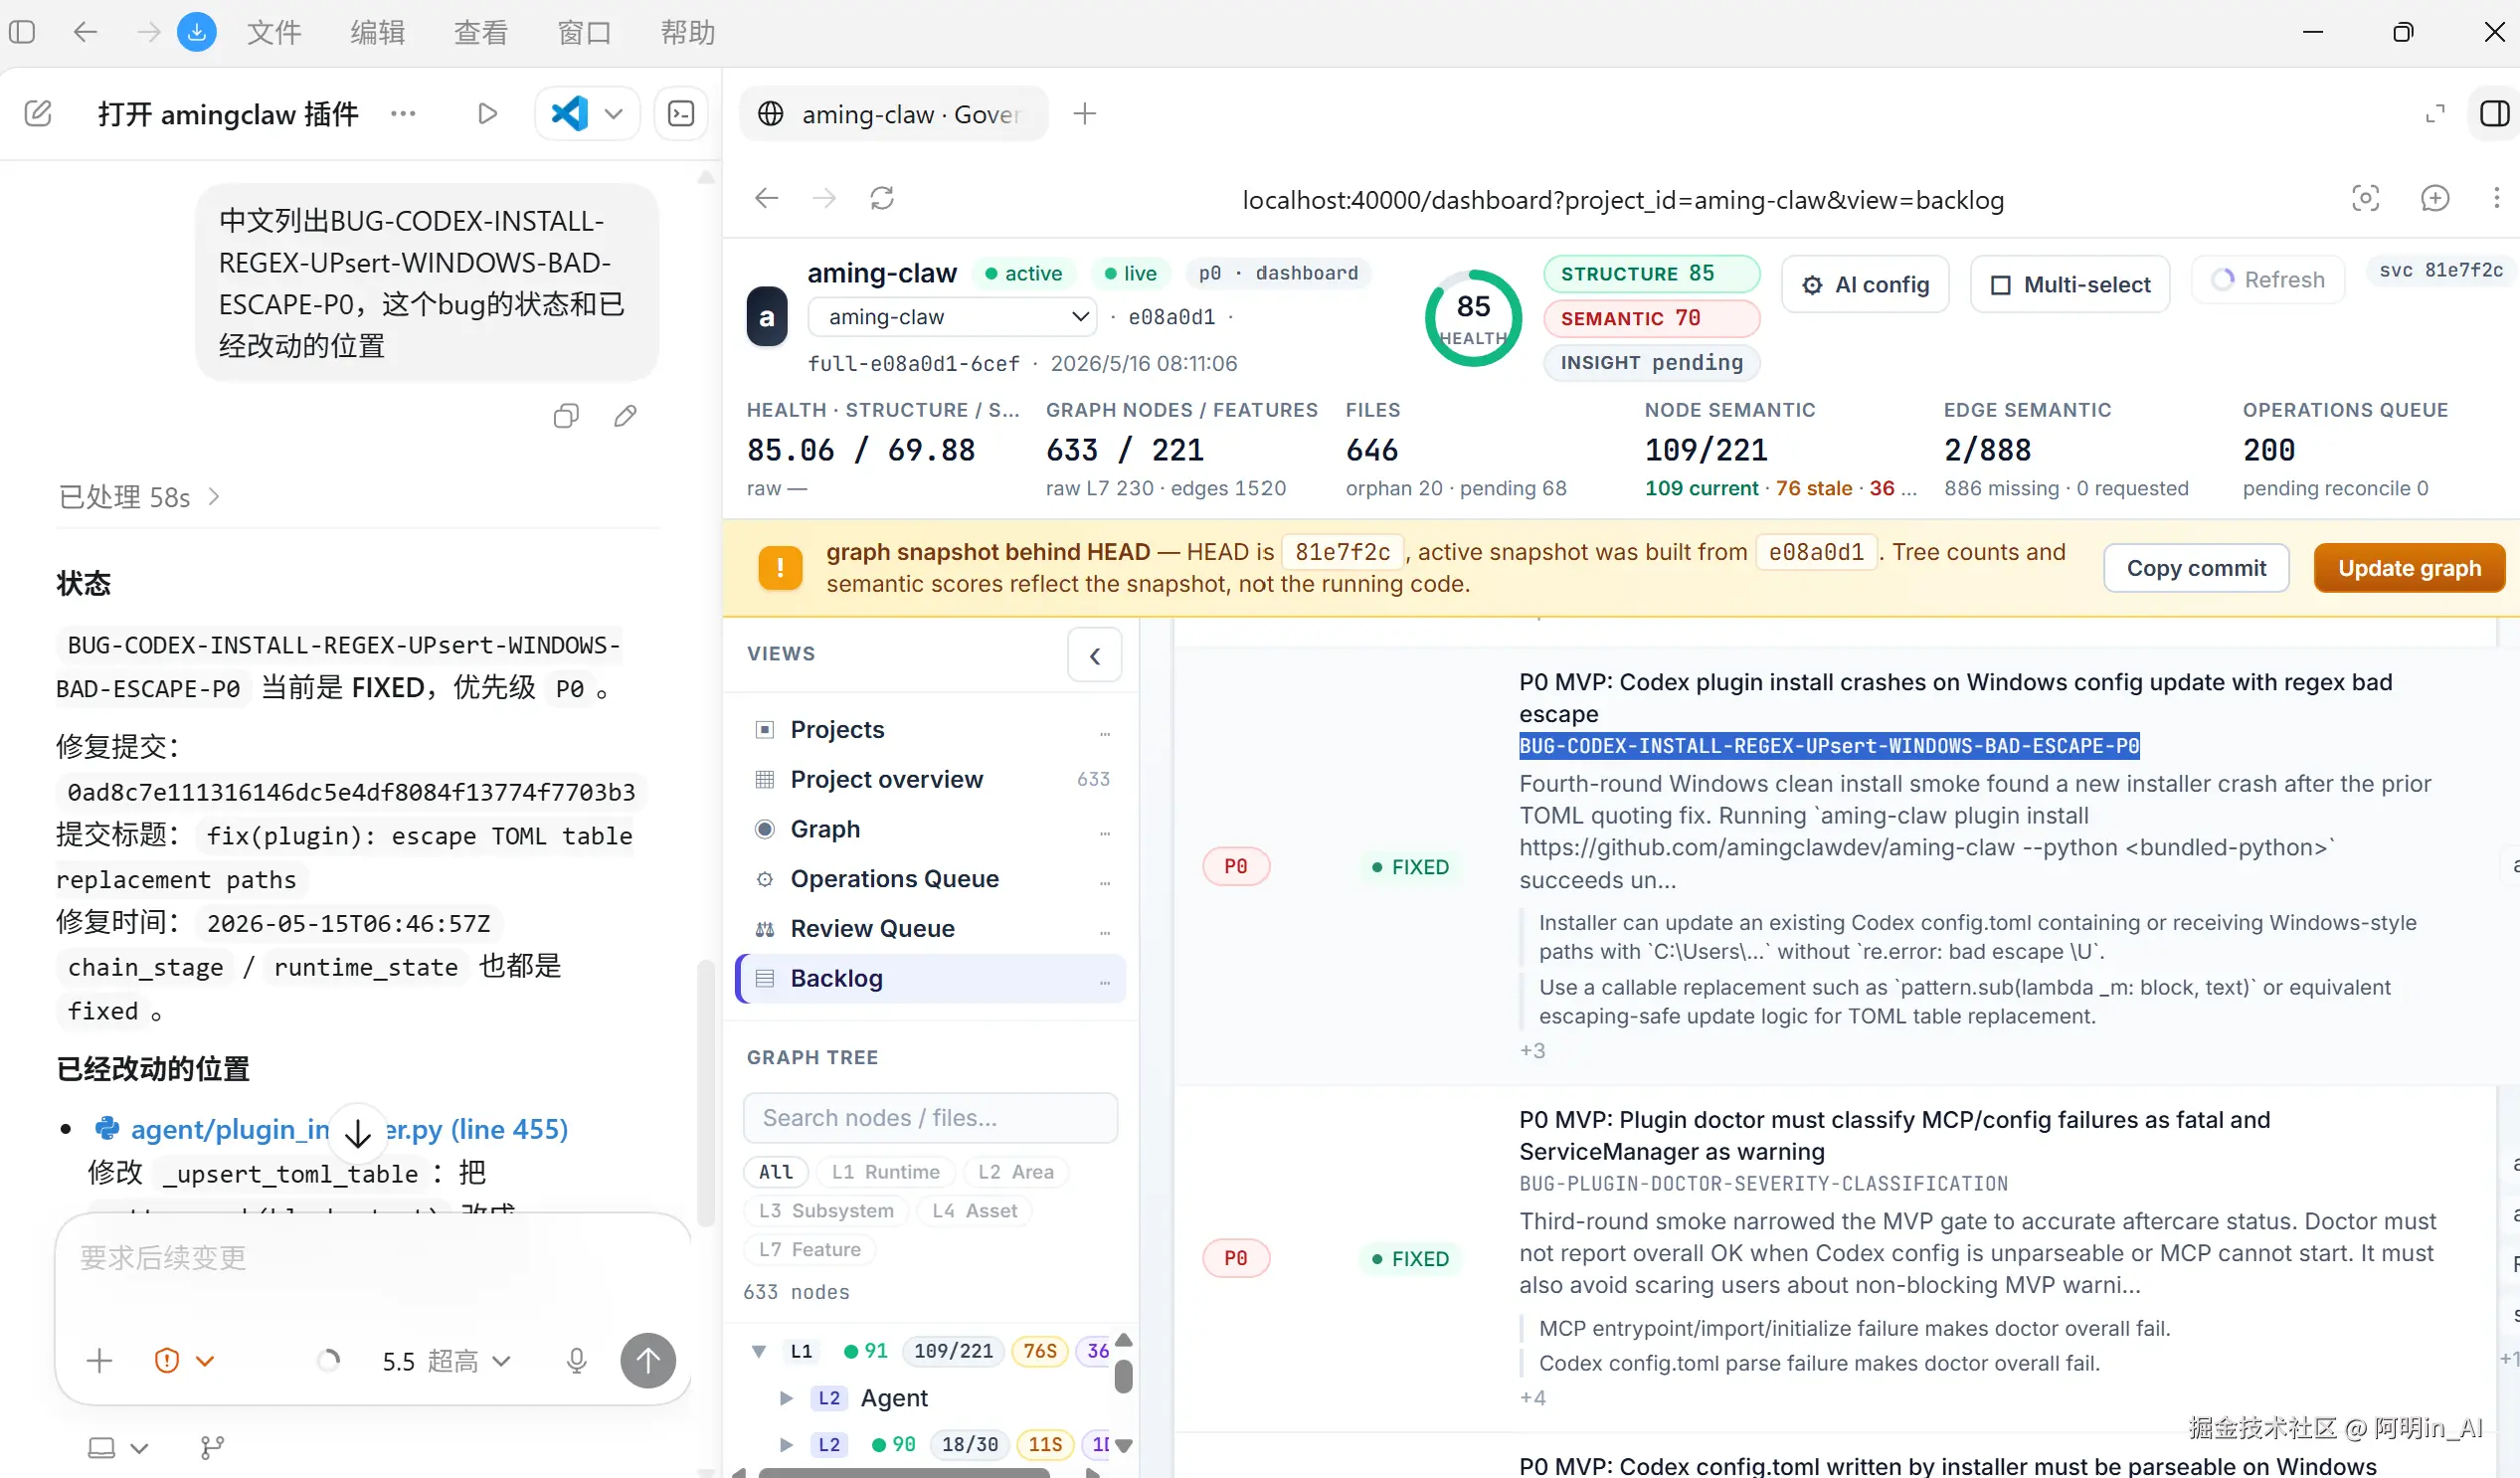2520x1478 pixels.
Task: Switch to the Graph view
Action: point(931,829)
